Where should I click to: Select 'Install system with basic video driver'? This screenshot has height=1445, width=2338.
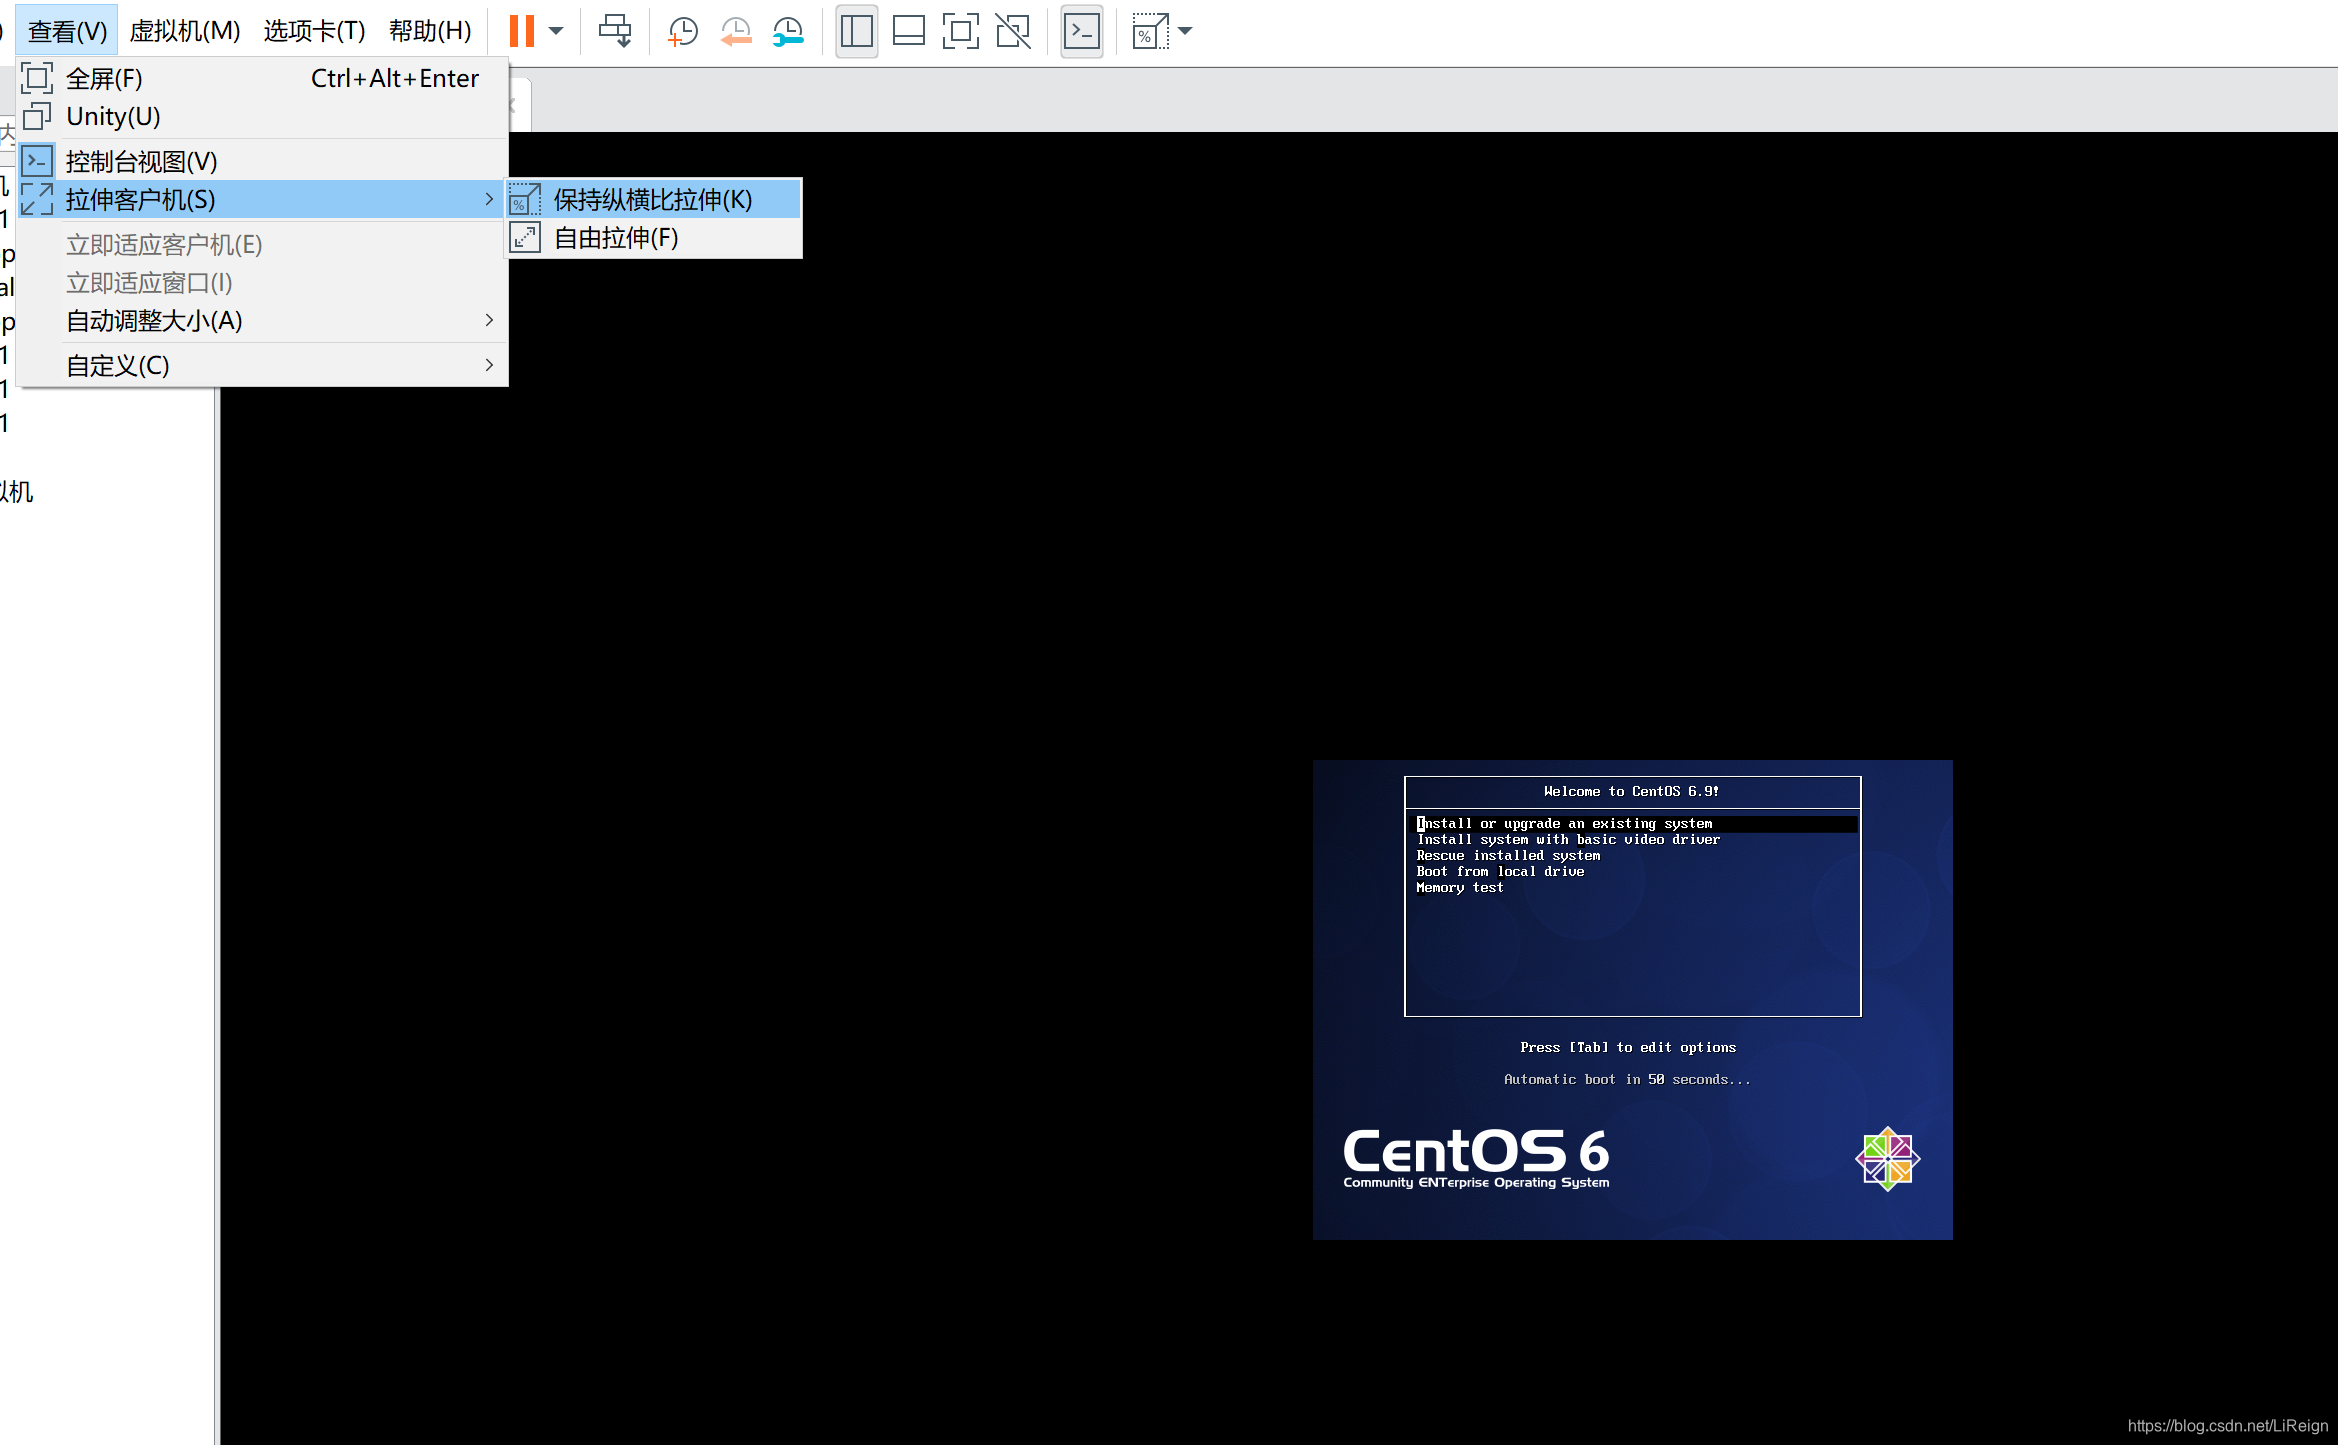[x=1568, y=839]
